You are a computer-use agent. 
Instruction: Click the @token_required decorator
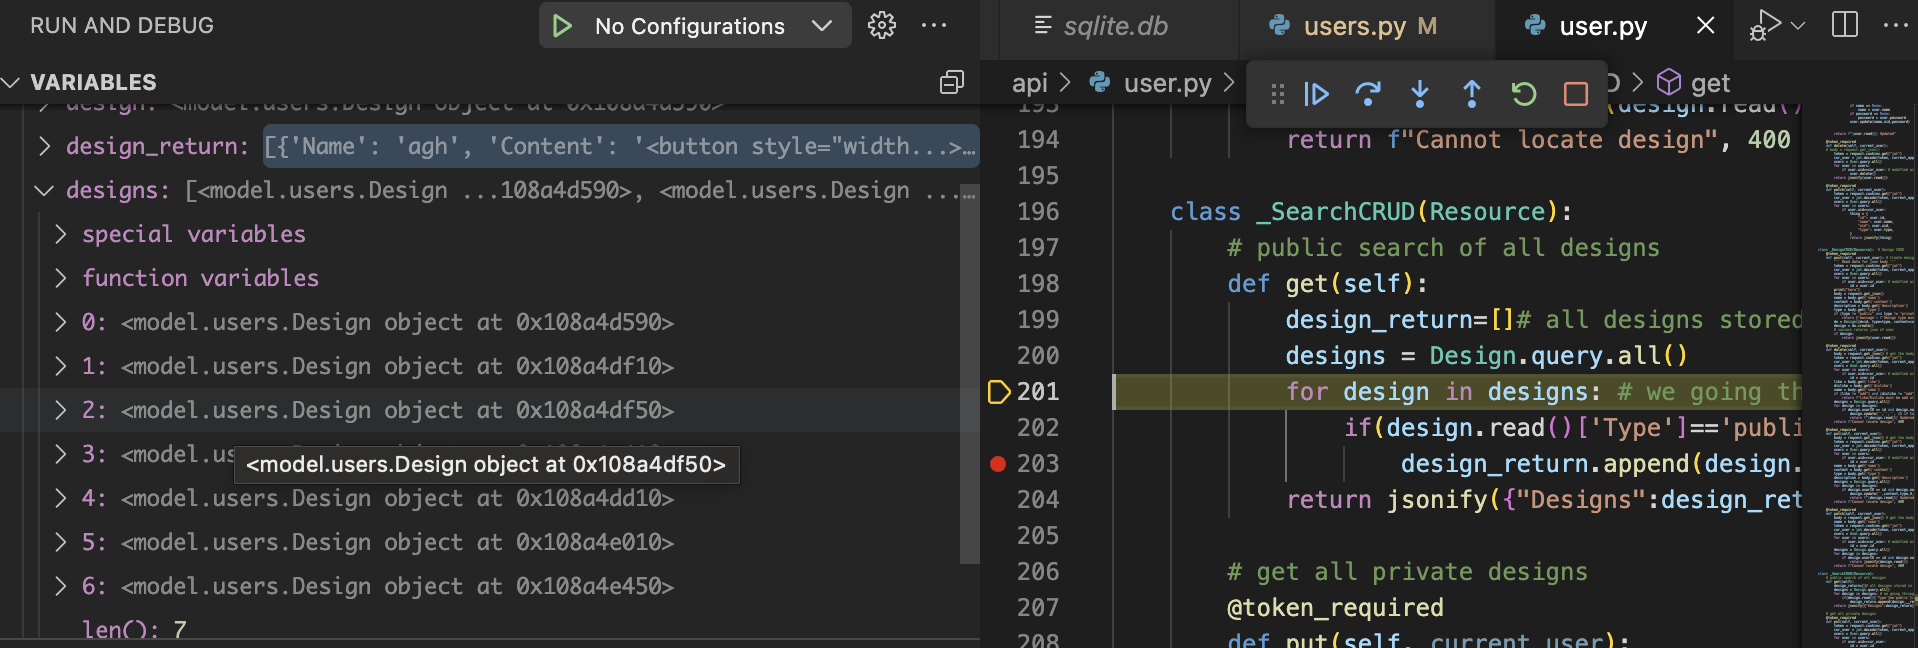[x=1335, y=608]
